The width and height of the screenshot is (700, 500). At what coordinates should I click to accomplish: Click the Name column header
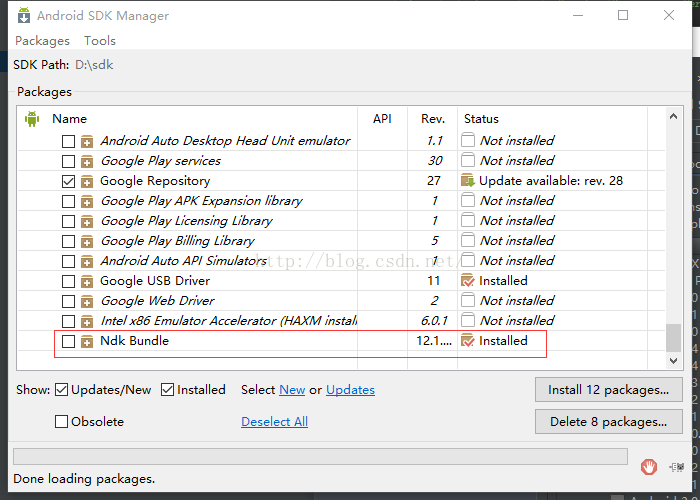(x=69, y=119)
